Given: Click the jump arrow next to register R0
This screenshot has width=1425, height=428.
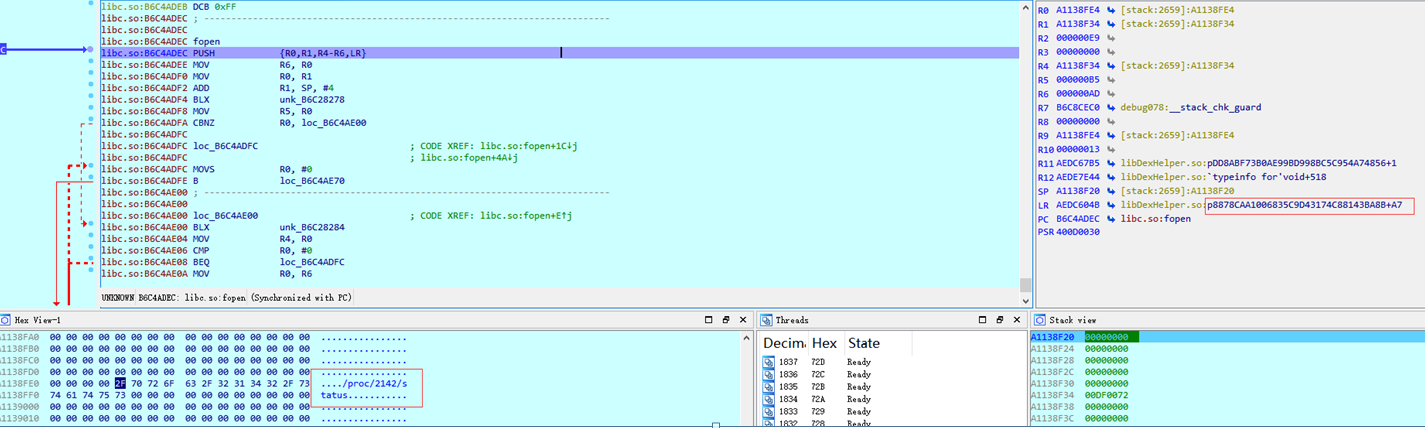Looking at the screenshot, I should pyautogui.click(x=1112, y=10).
